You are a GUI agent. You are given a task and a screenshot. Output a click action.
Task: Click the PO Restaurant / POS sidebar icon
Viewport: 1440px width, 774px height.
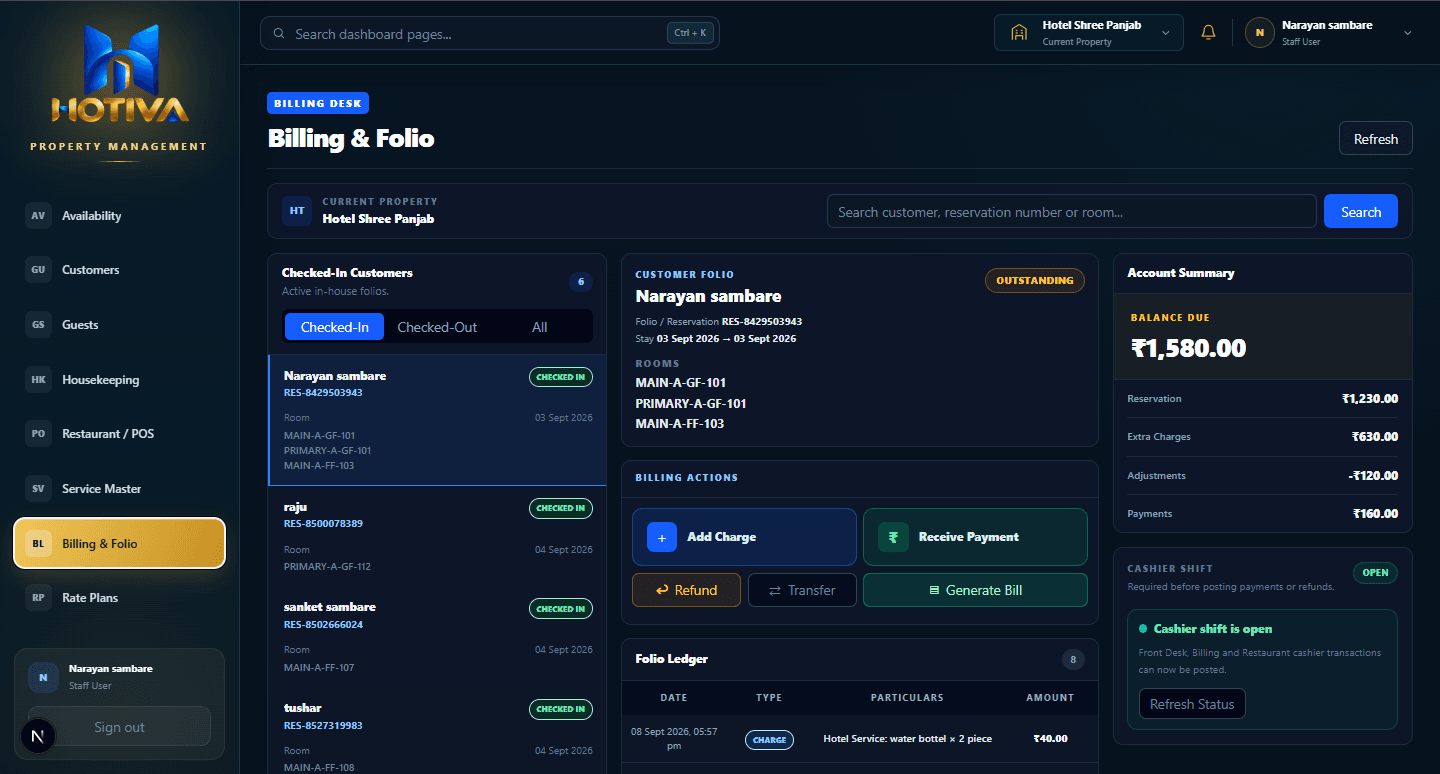(38, 434)
